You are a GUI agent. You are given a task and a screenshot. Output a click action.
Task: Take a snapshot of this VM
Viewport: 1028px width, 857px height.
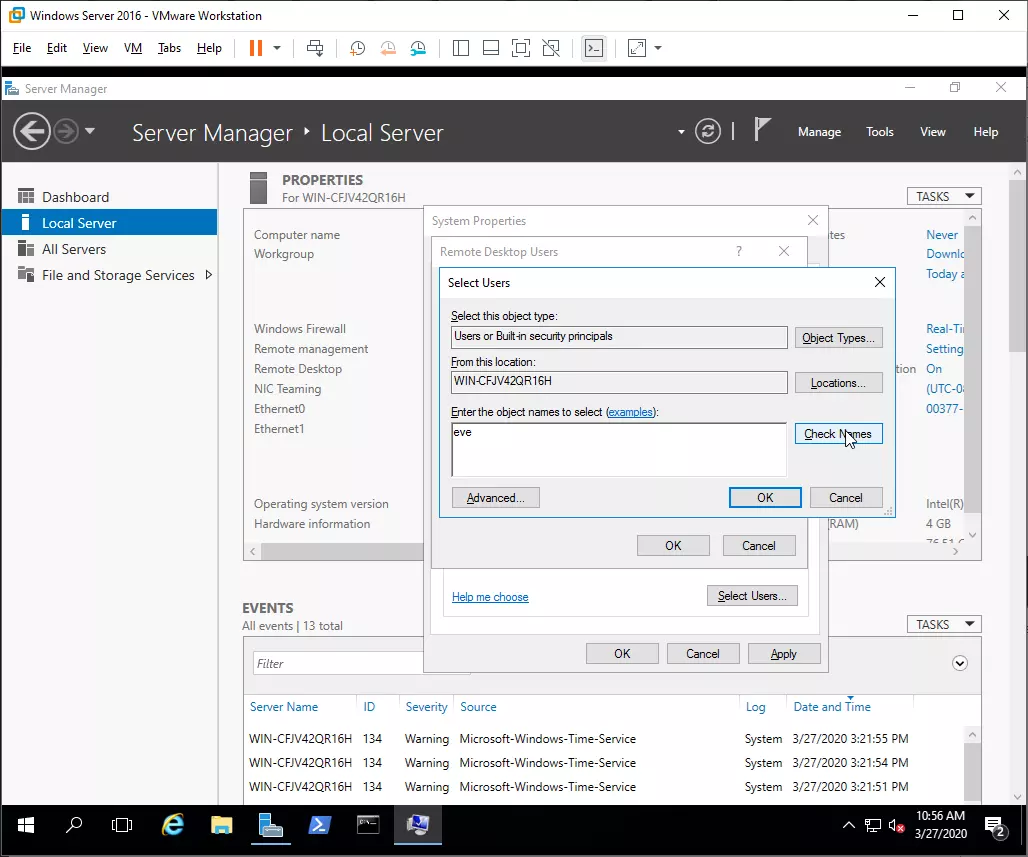pyautogui.click(x=357, y=48)
